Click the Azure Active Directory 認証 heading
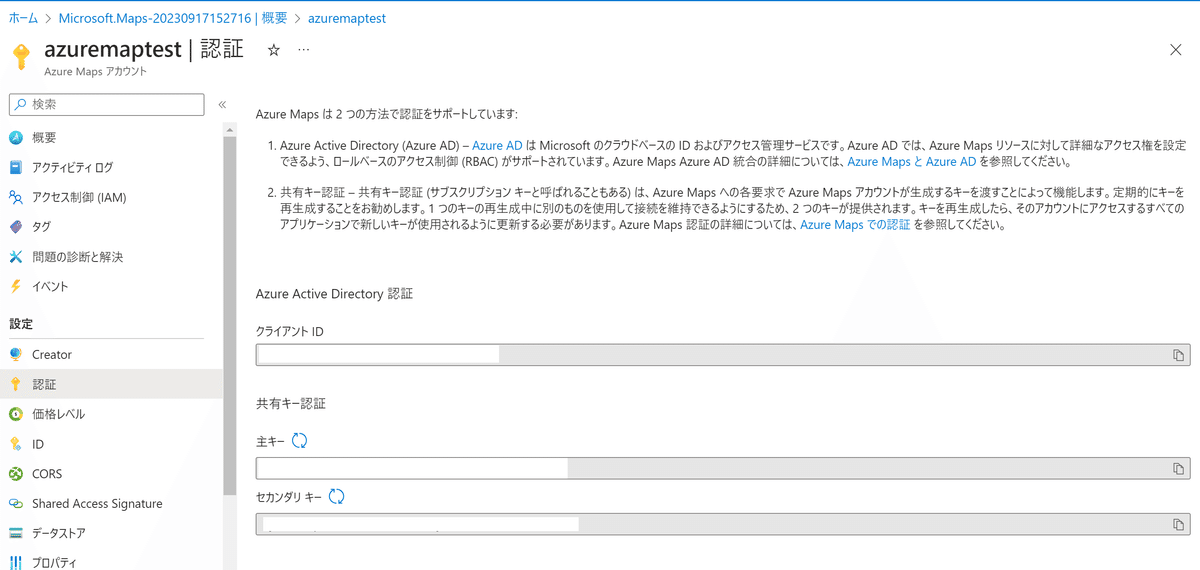1200x570 pixels. (x=334, y=294)
